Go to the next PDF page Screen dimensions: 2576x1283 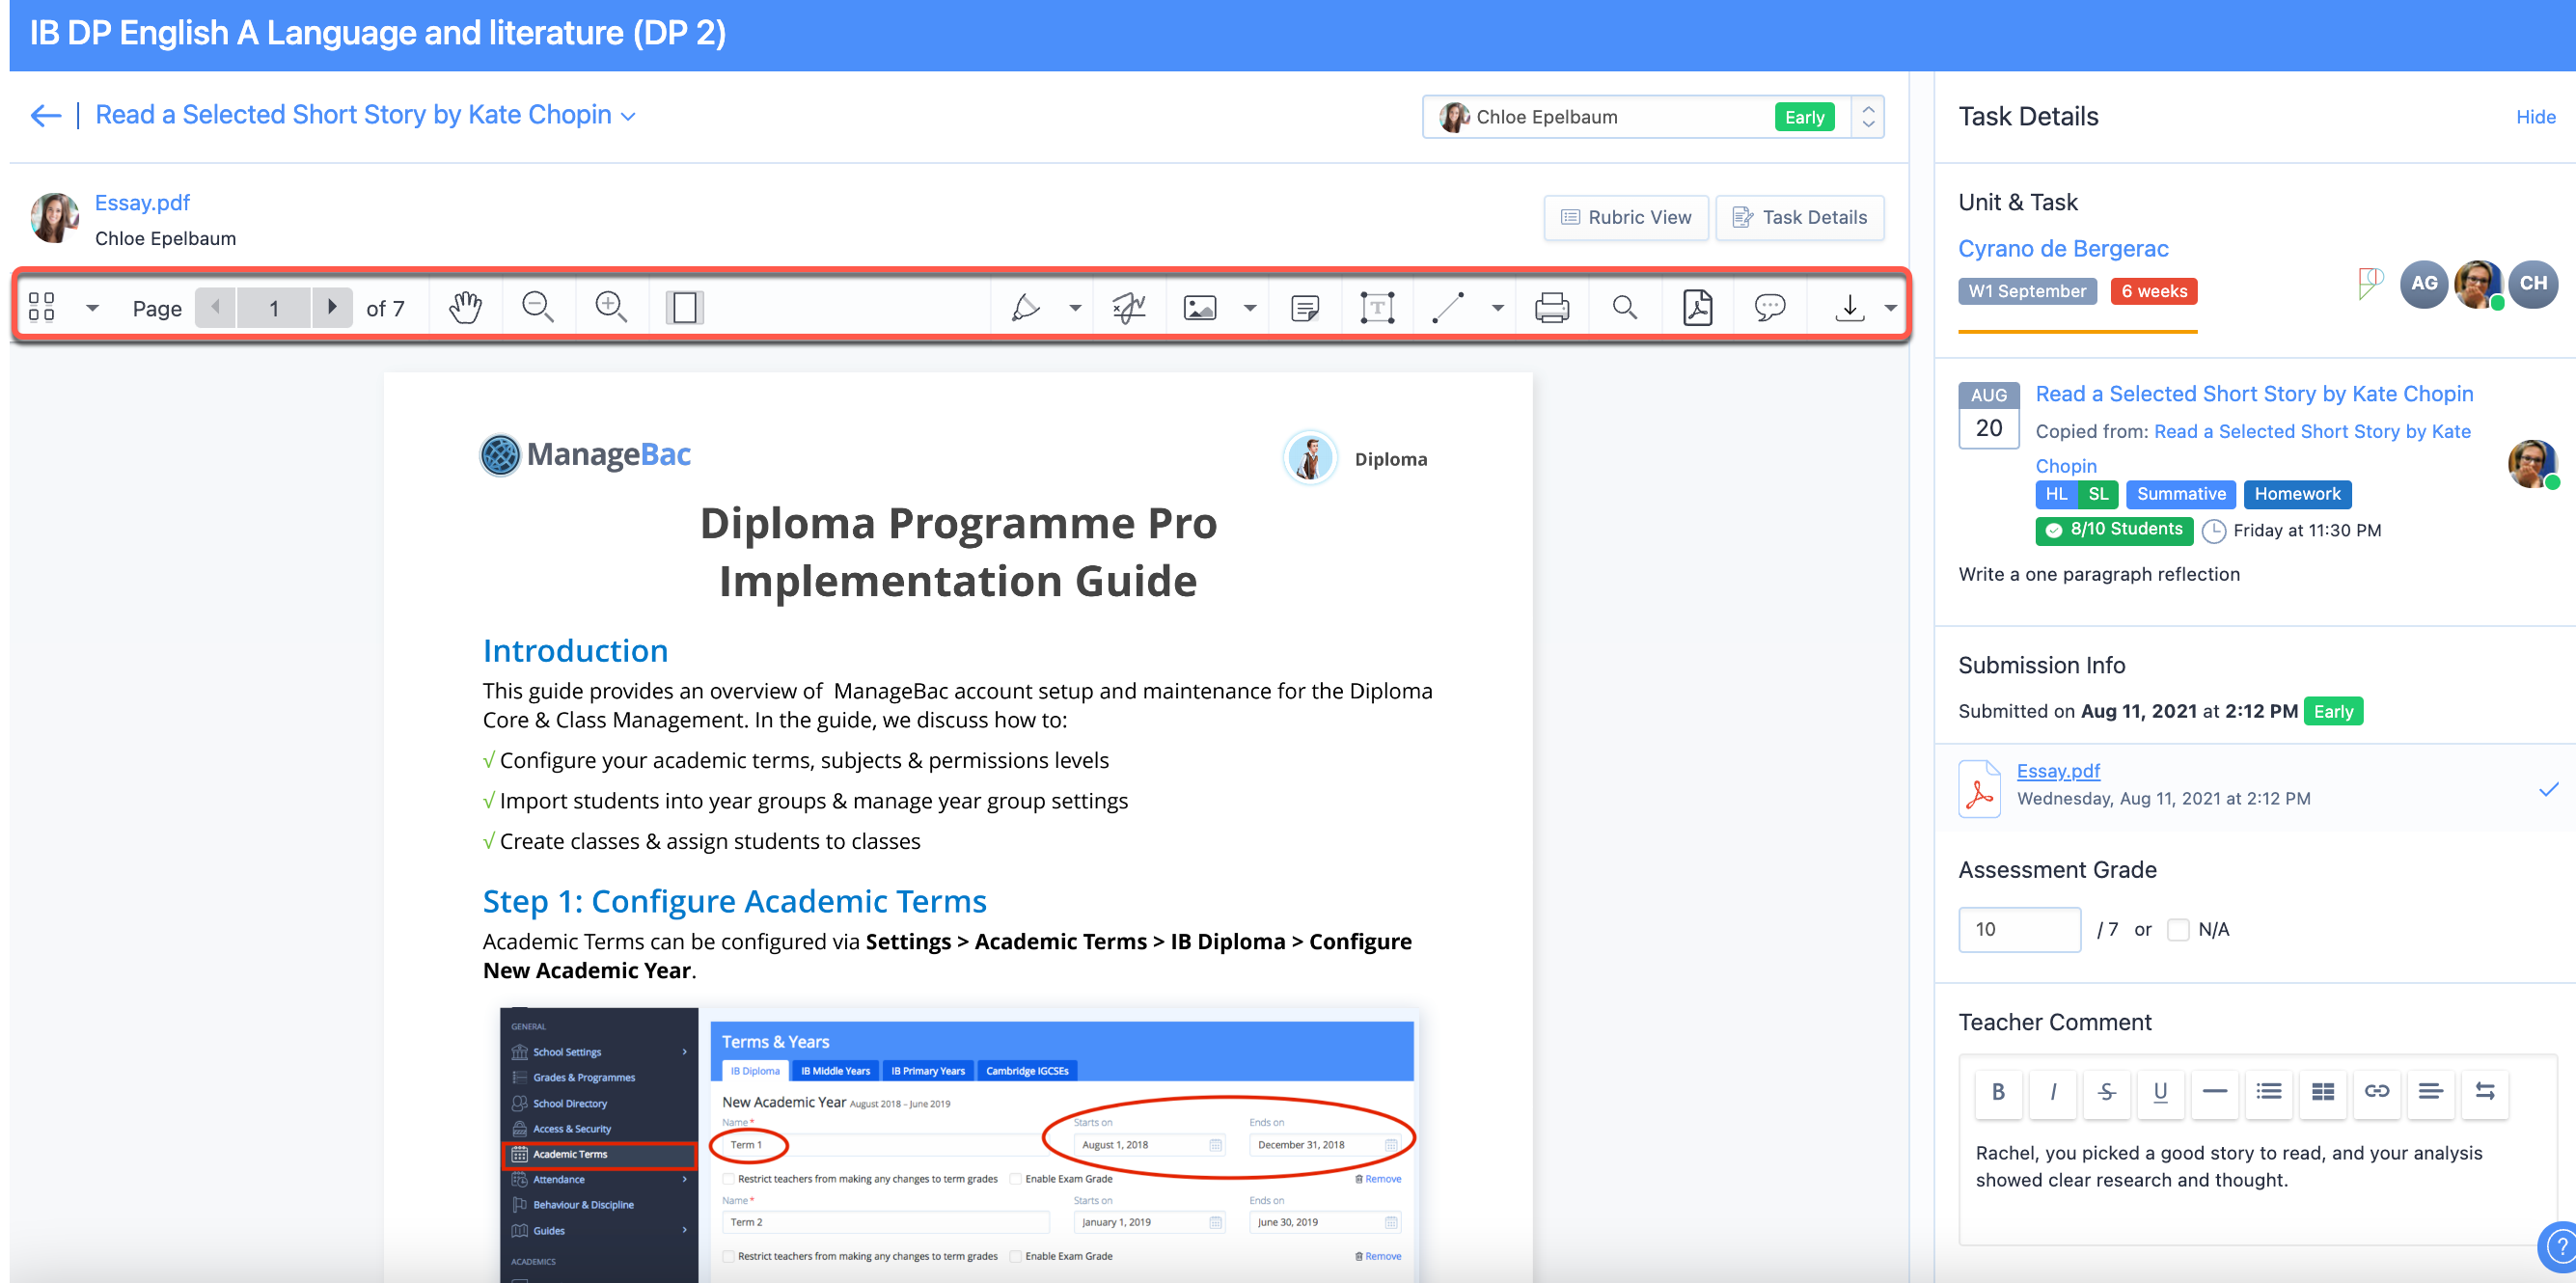pyautogui.click(x=333, y=307)
